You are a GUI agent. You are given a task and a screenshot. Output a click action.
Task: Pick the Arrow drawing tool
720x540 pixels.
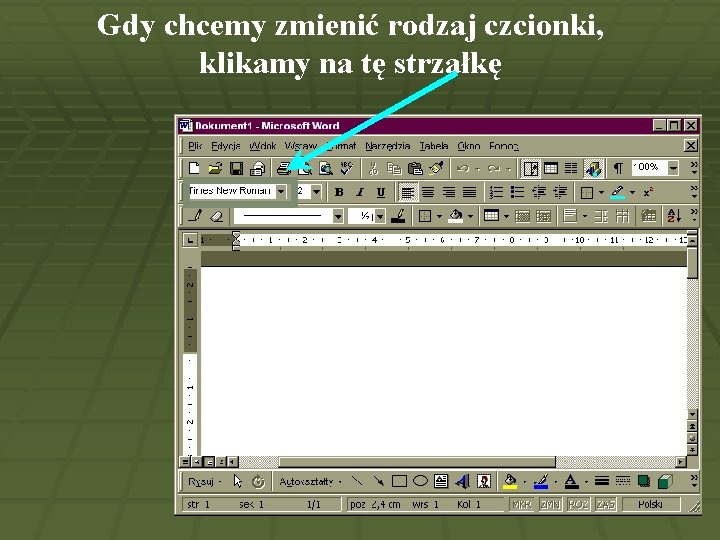(378, 481)
